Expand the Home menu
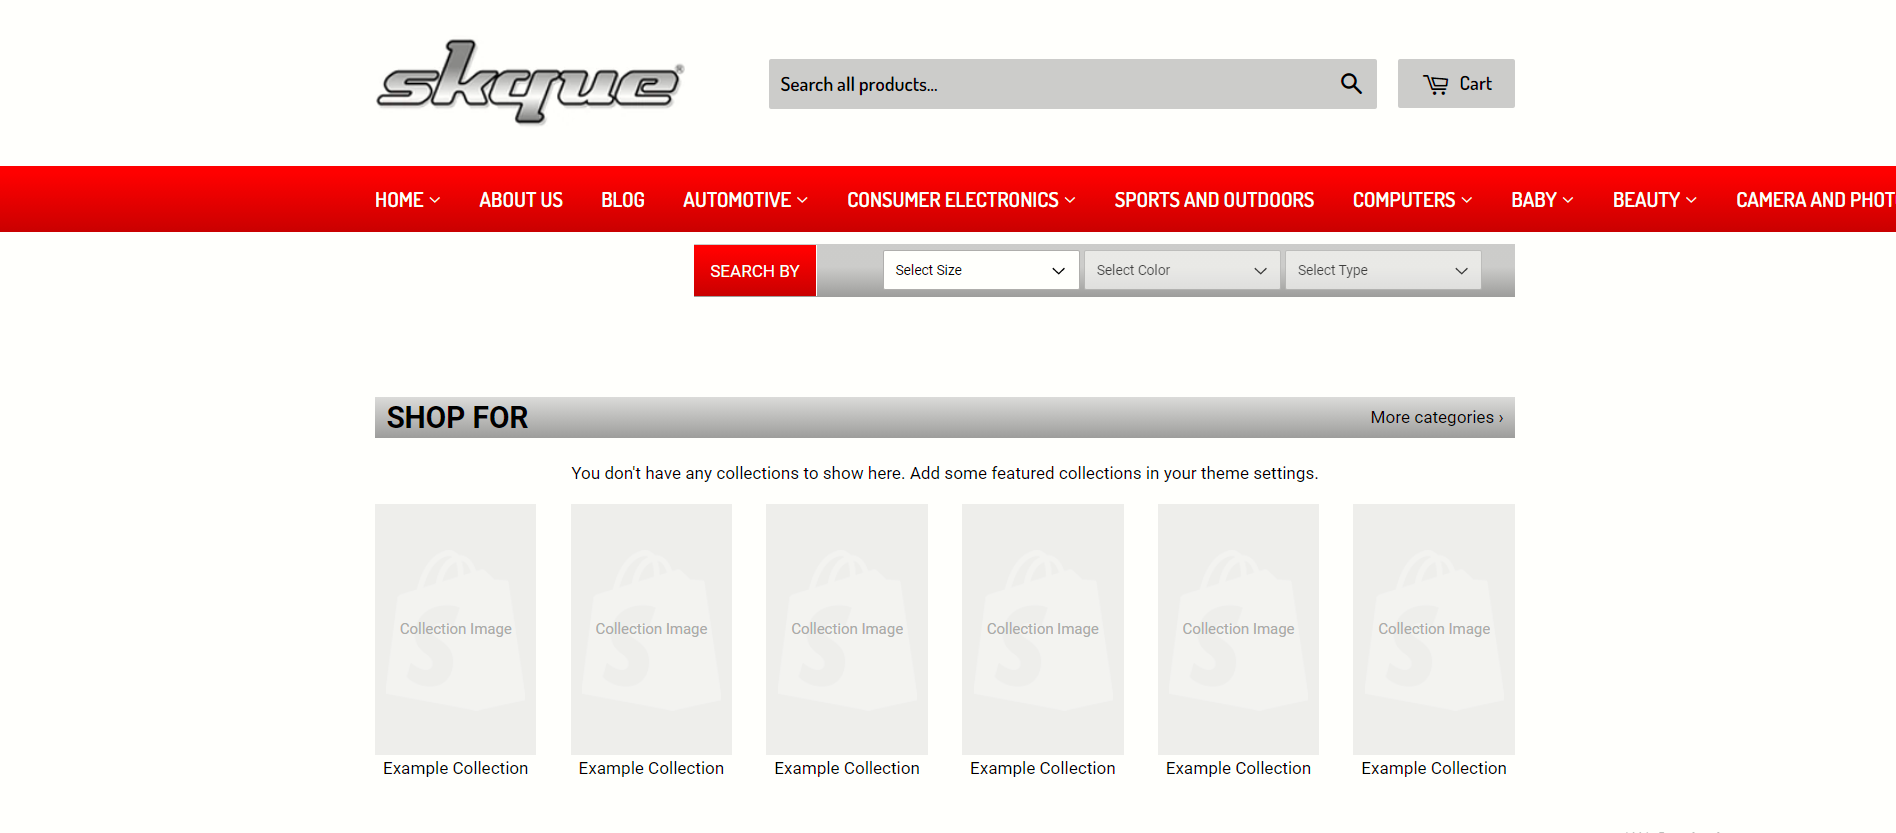Image resolution: width=1896 pixels, height=833 pixels. (407, 200)
